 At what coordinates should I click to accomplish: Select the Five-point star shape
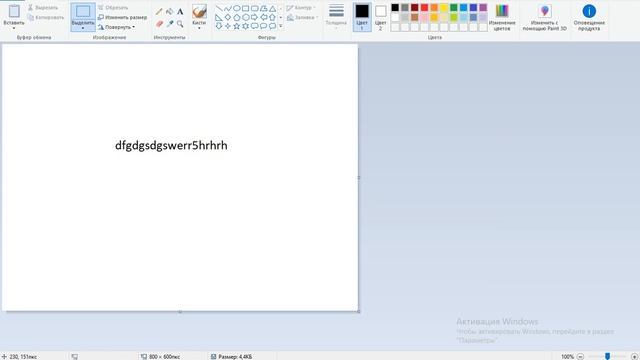pos(237,26)
